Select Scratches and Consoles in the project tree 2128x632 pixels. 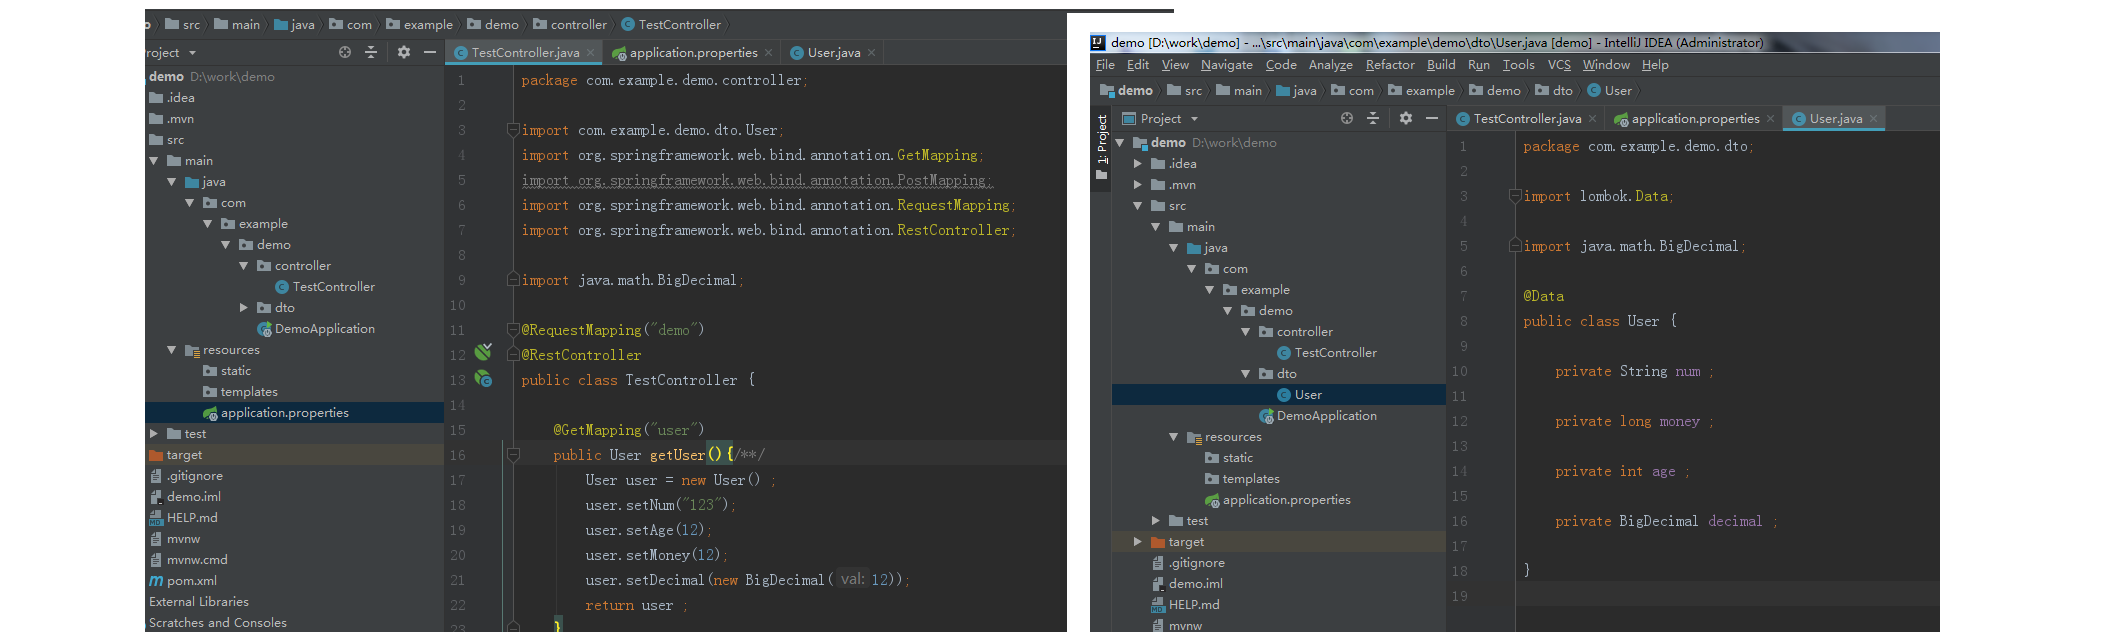(217, 623)
